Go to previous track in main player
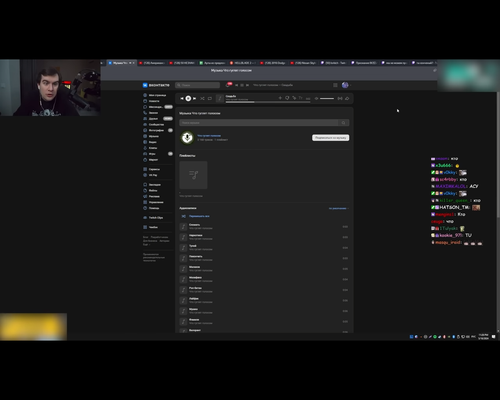Image resolution: width=500 pixels, height=400 pixels. click(x=182, y=98)
